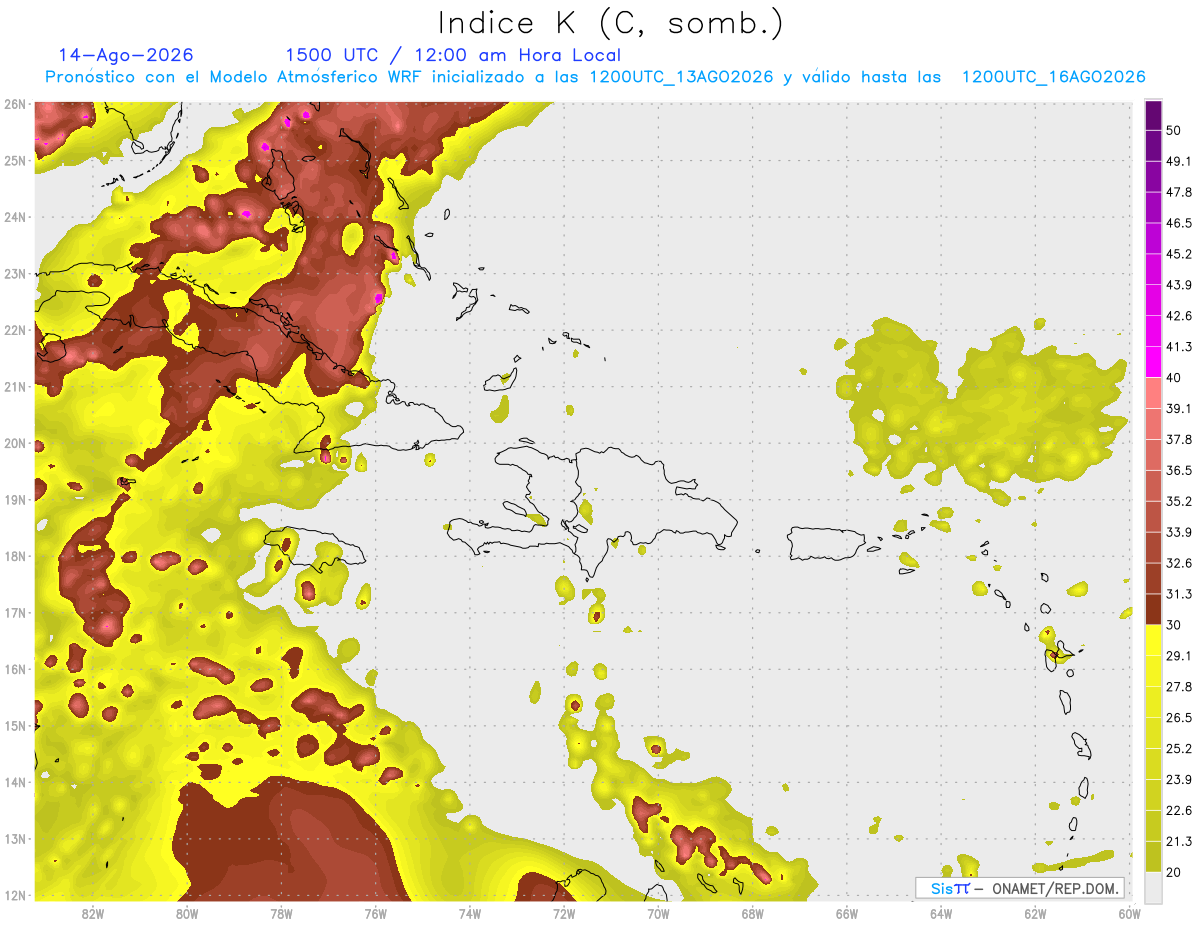This screenshot has width=1200, height=927.
Task: Click the 13N latitude label
Action: pyautogui.click(x=14, y=838)
